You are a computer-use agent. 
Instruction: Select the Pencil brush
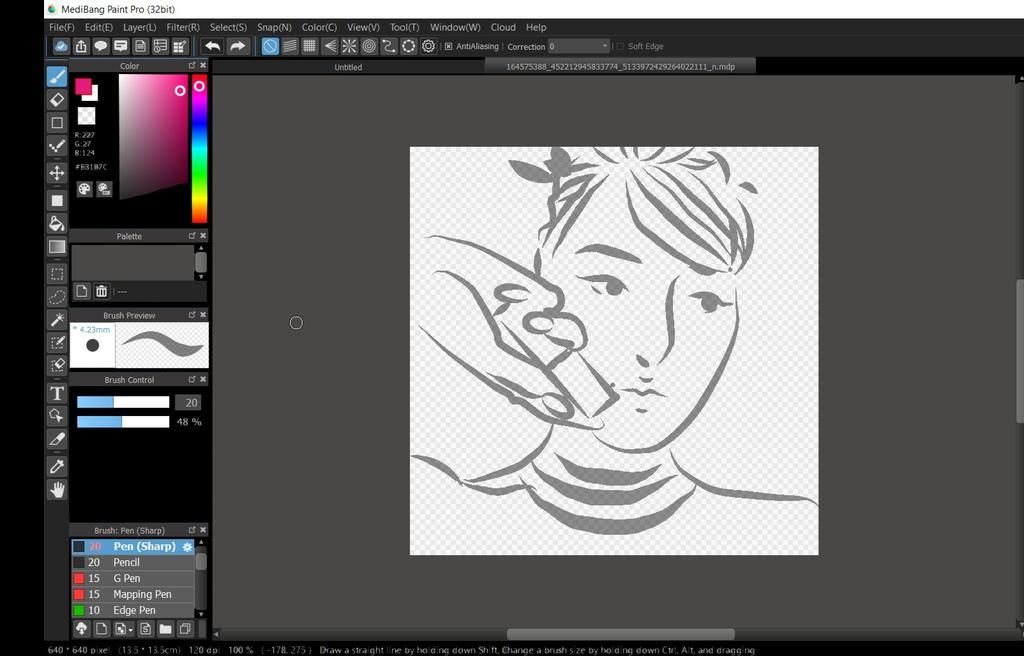tap(133, 563)
